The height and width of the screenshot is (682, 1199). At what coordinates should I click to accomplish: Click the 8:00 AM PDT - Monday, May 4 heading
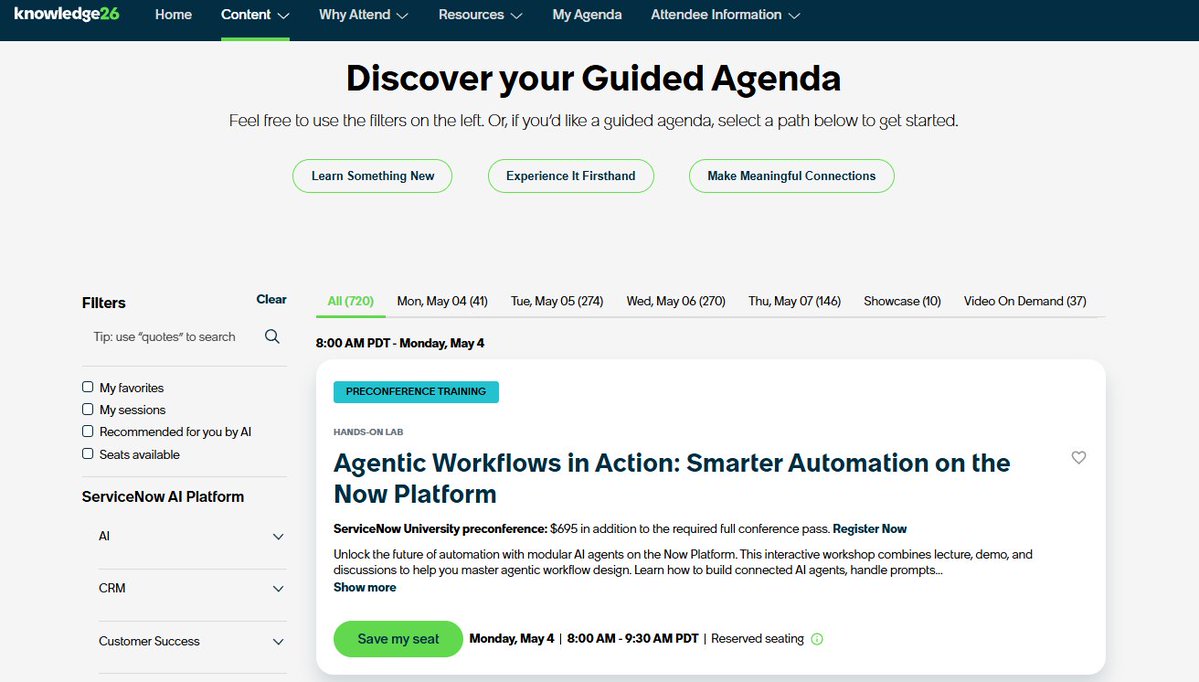point(400,343)
